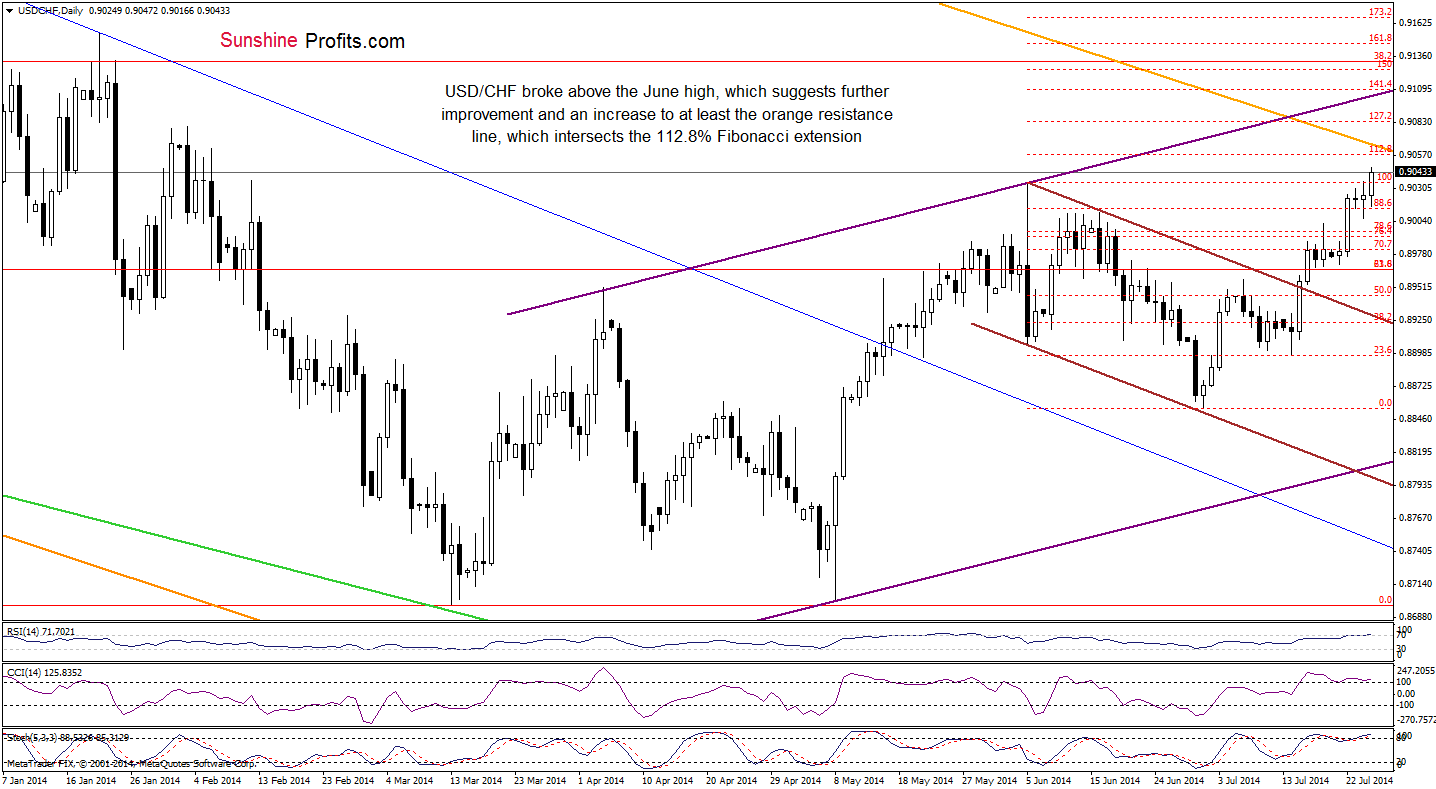Click the 0.90040 price axis label
Image resolution: width=1436 pixels, height=789 pixels.
point(1416,220)
